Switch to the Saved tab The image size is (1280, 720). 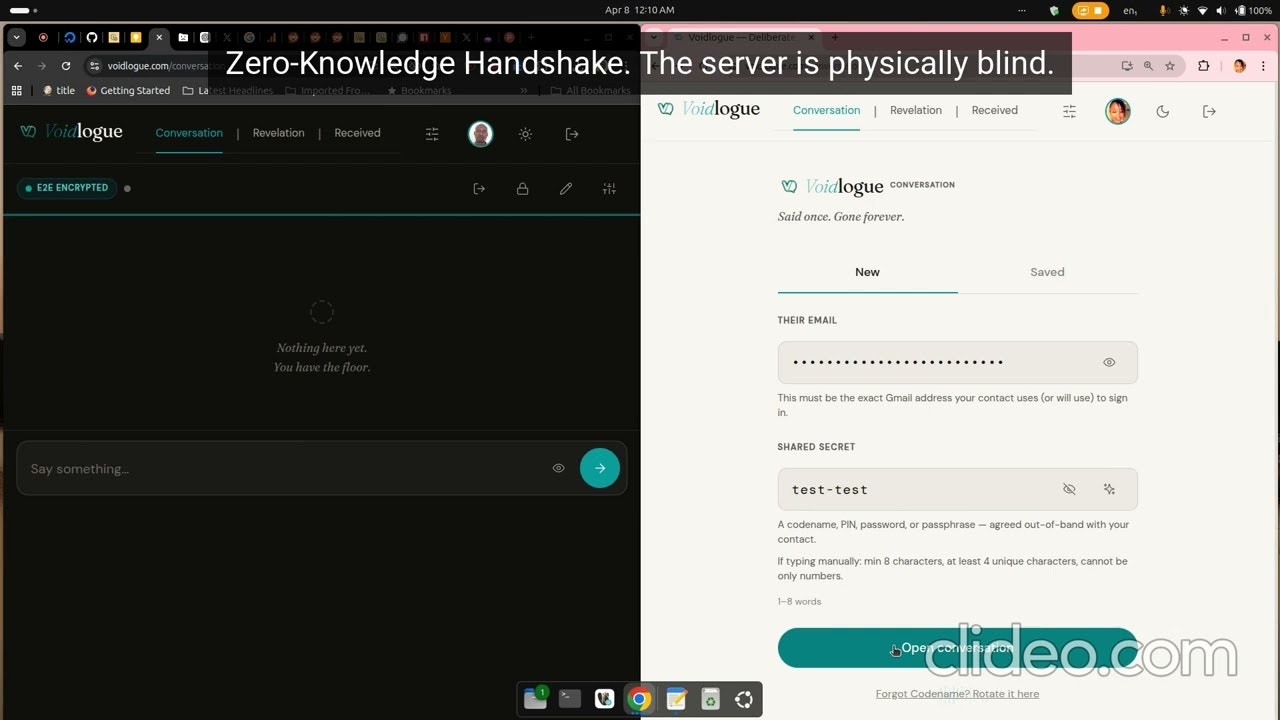[x=1047, y=272]
